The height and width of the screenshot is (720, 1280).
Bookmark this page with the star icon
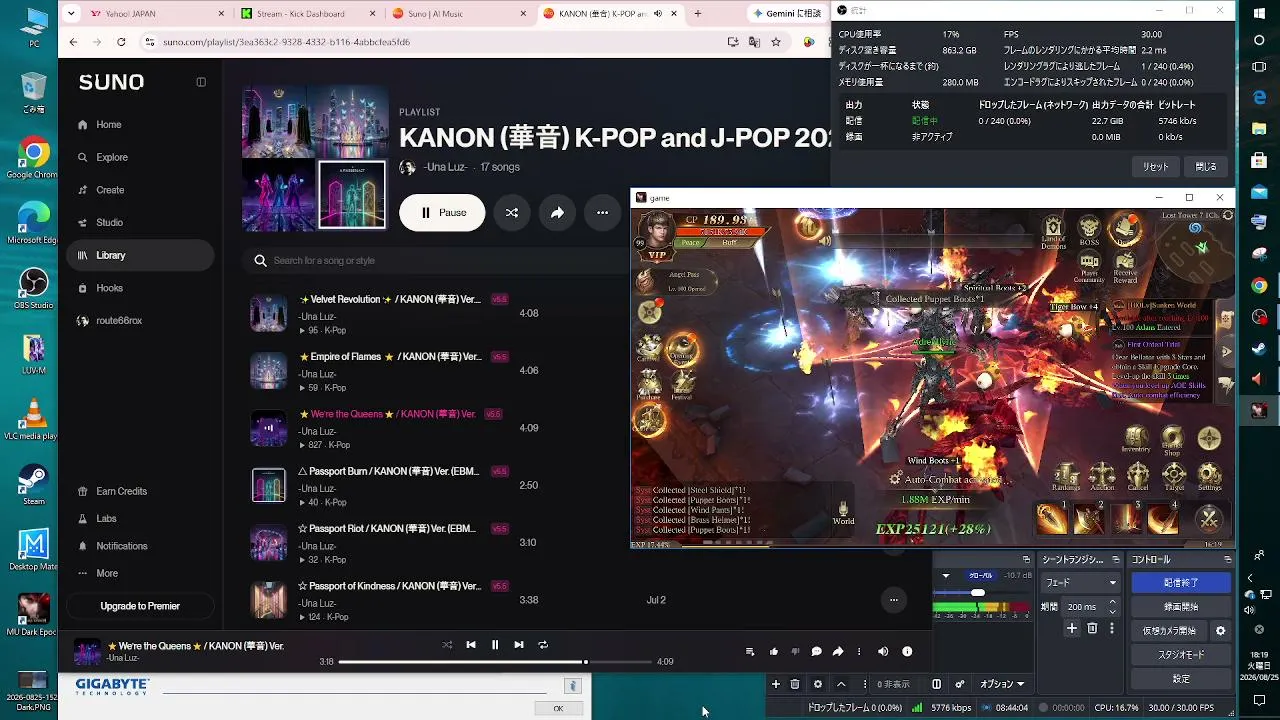[776, 42]
